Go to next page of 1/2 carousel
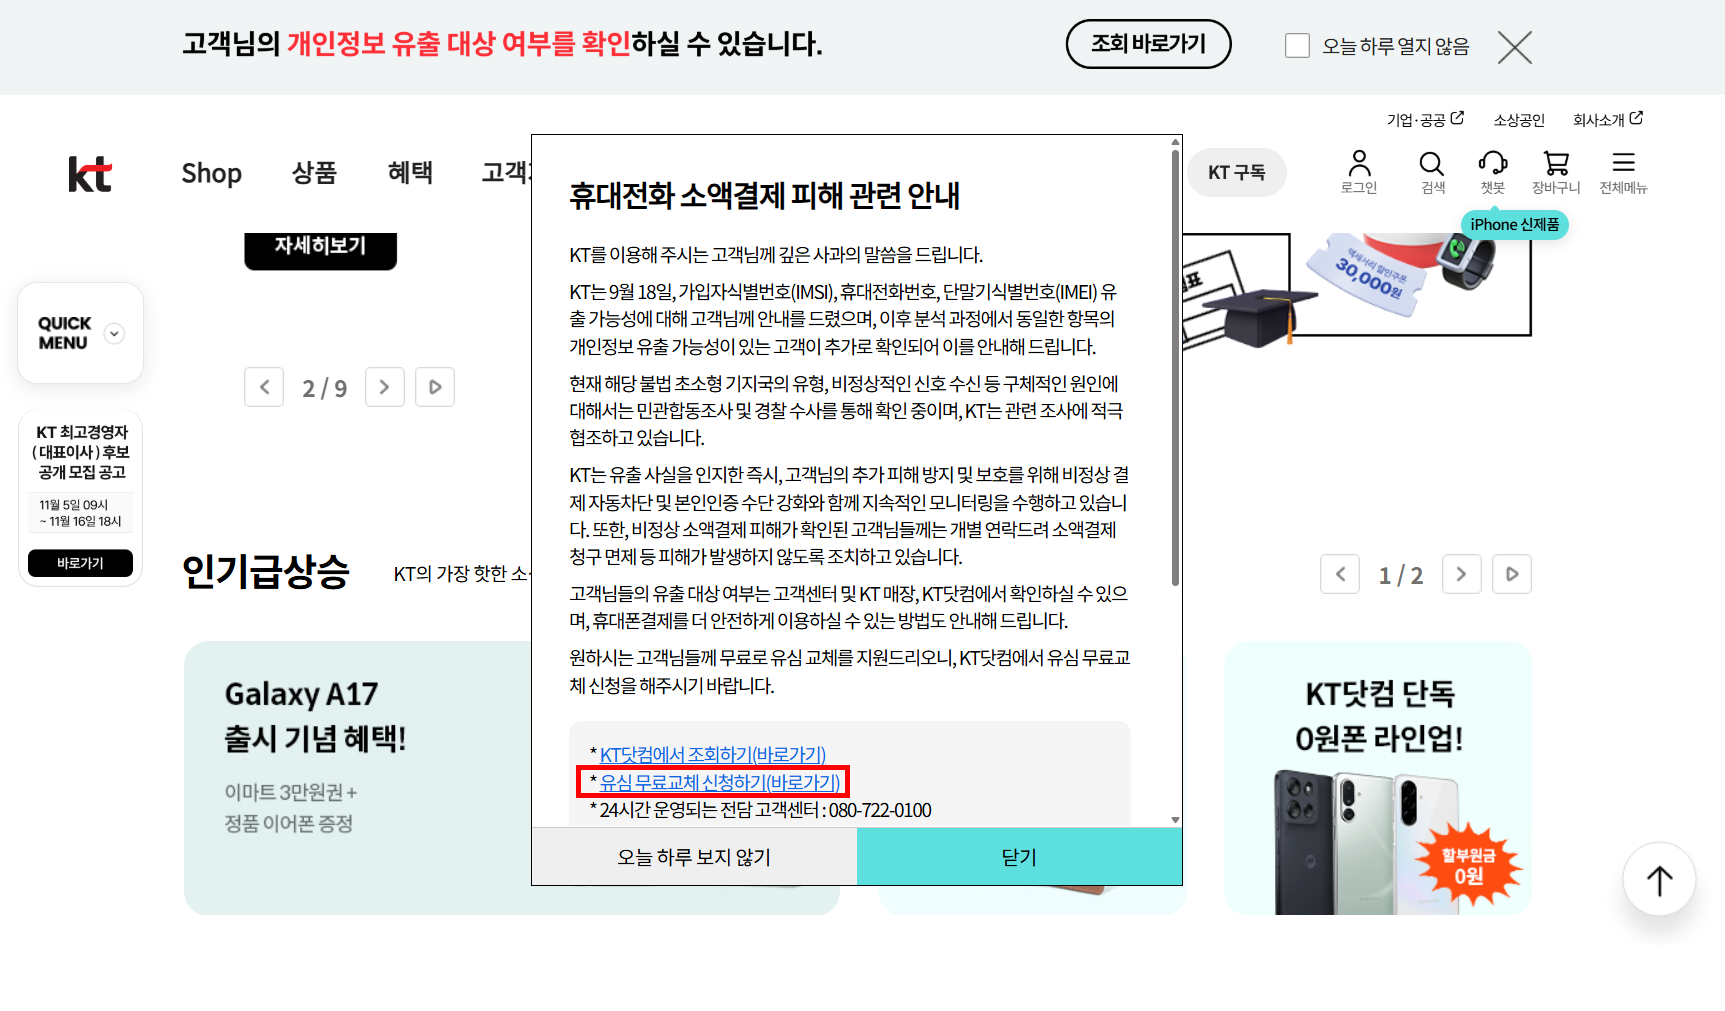 click(1462, 574)
